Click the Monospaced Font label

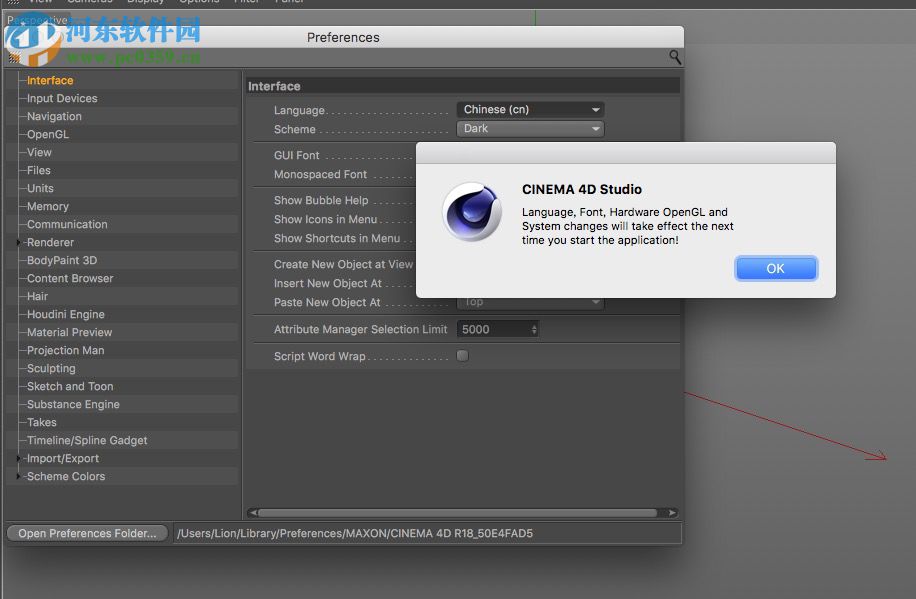[x=320, y=174]
